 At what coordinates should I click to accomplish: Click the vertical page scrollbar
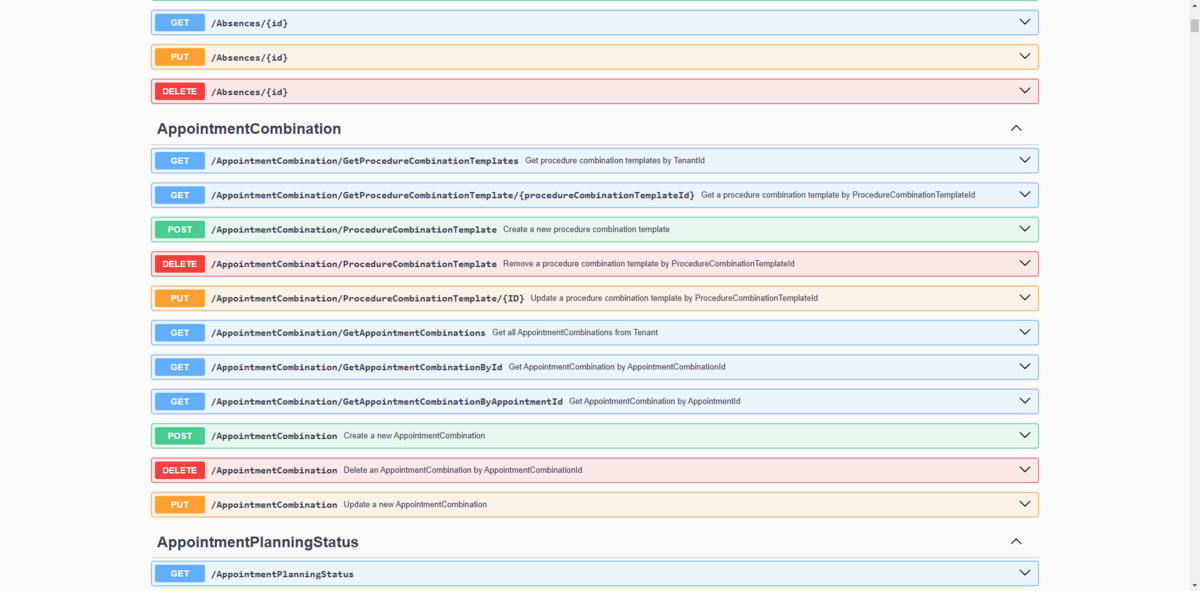click(x=1192, y=300)
